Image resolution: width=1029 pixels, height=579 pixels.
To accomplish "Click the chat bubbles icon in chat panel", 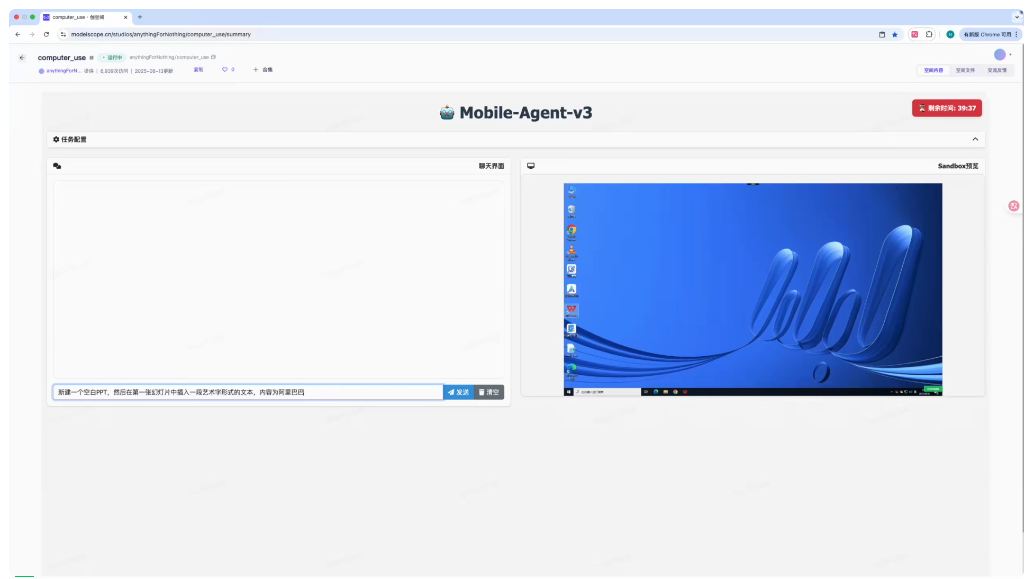I will click(57, 166).
